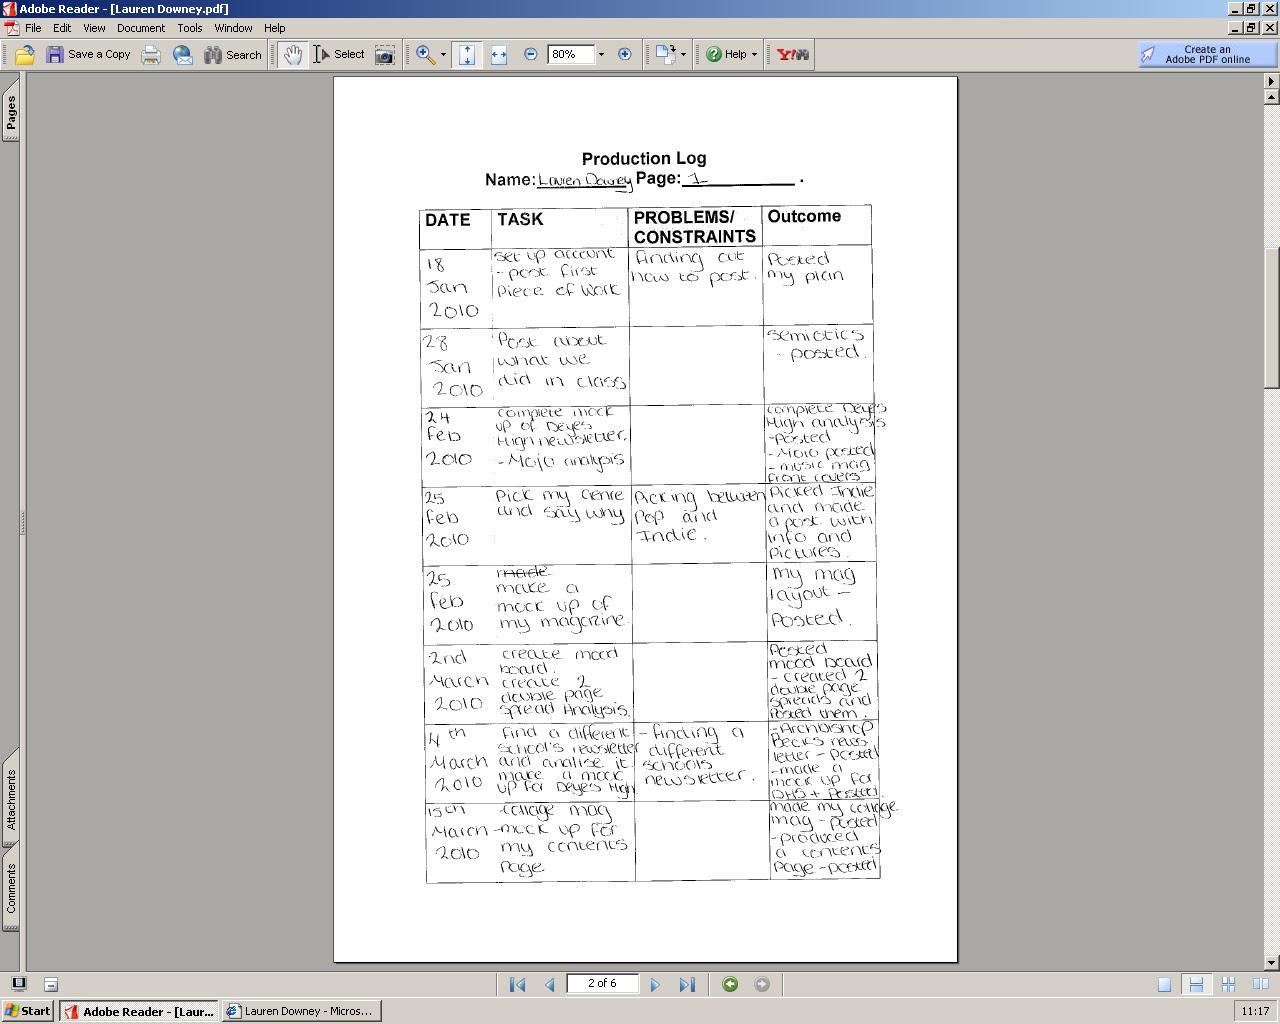Image resolution: width=1280 pixels, height=1024 pixels.
Task: Open the Document menu
Action: [140, 28]
